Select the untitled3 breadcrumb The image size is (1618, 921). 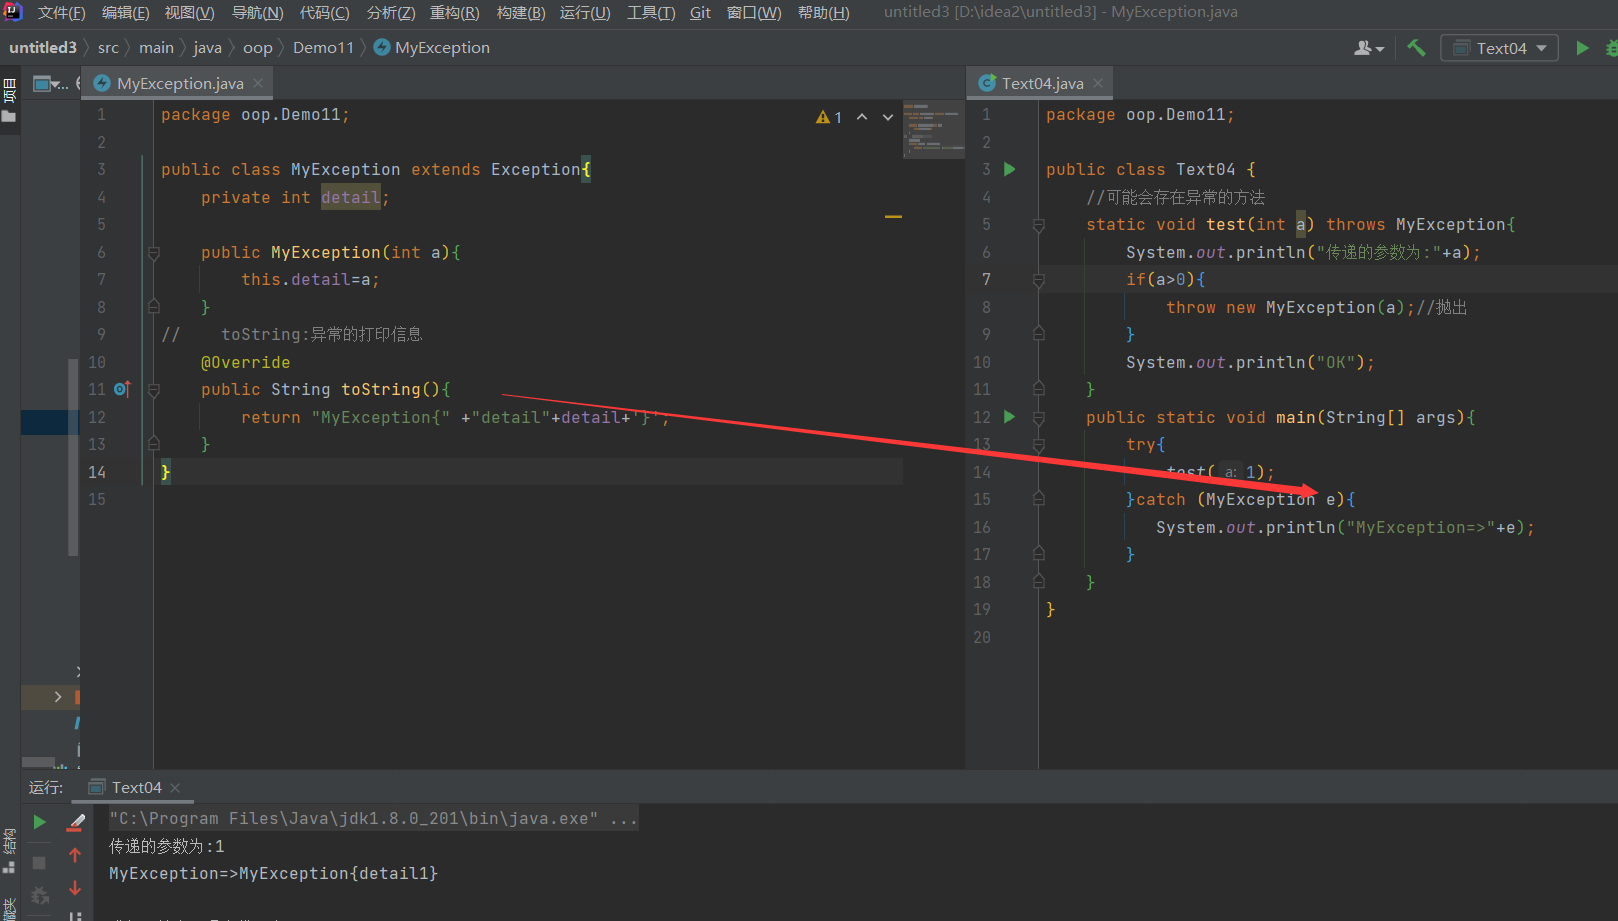[43, 48]
